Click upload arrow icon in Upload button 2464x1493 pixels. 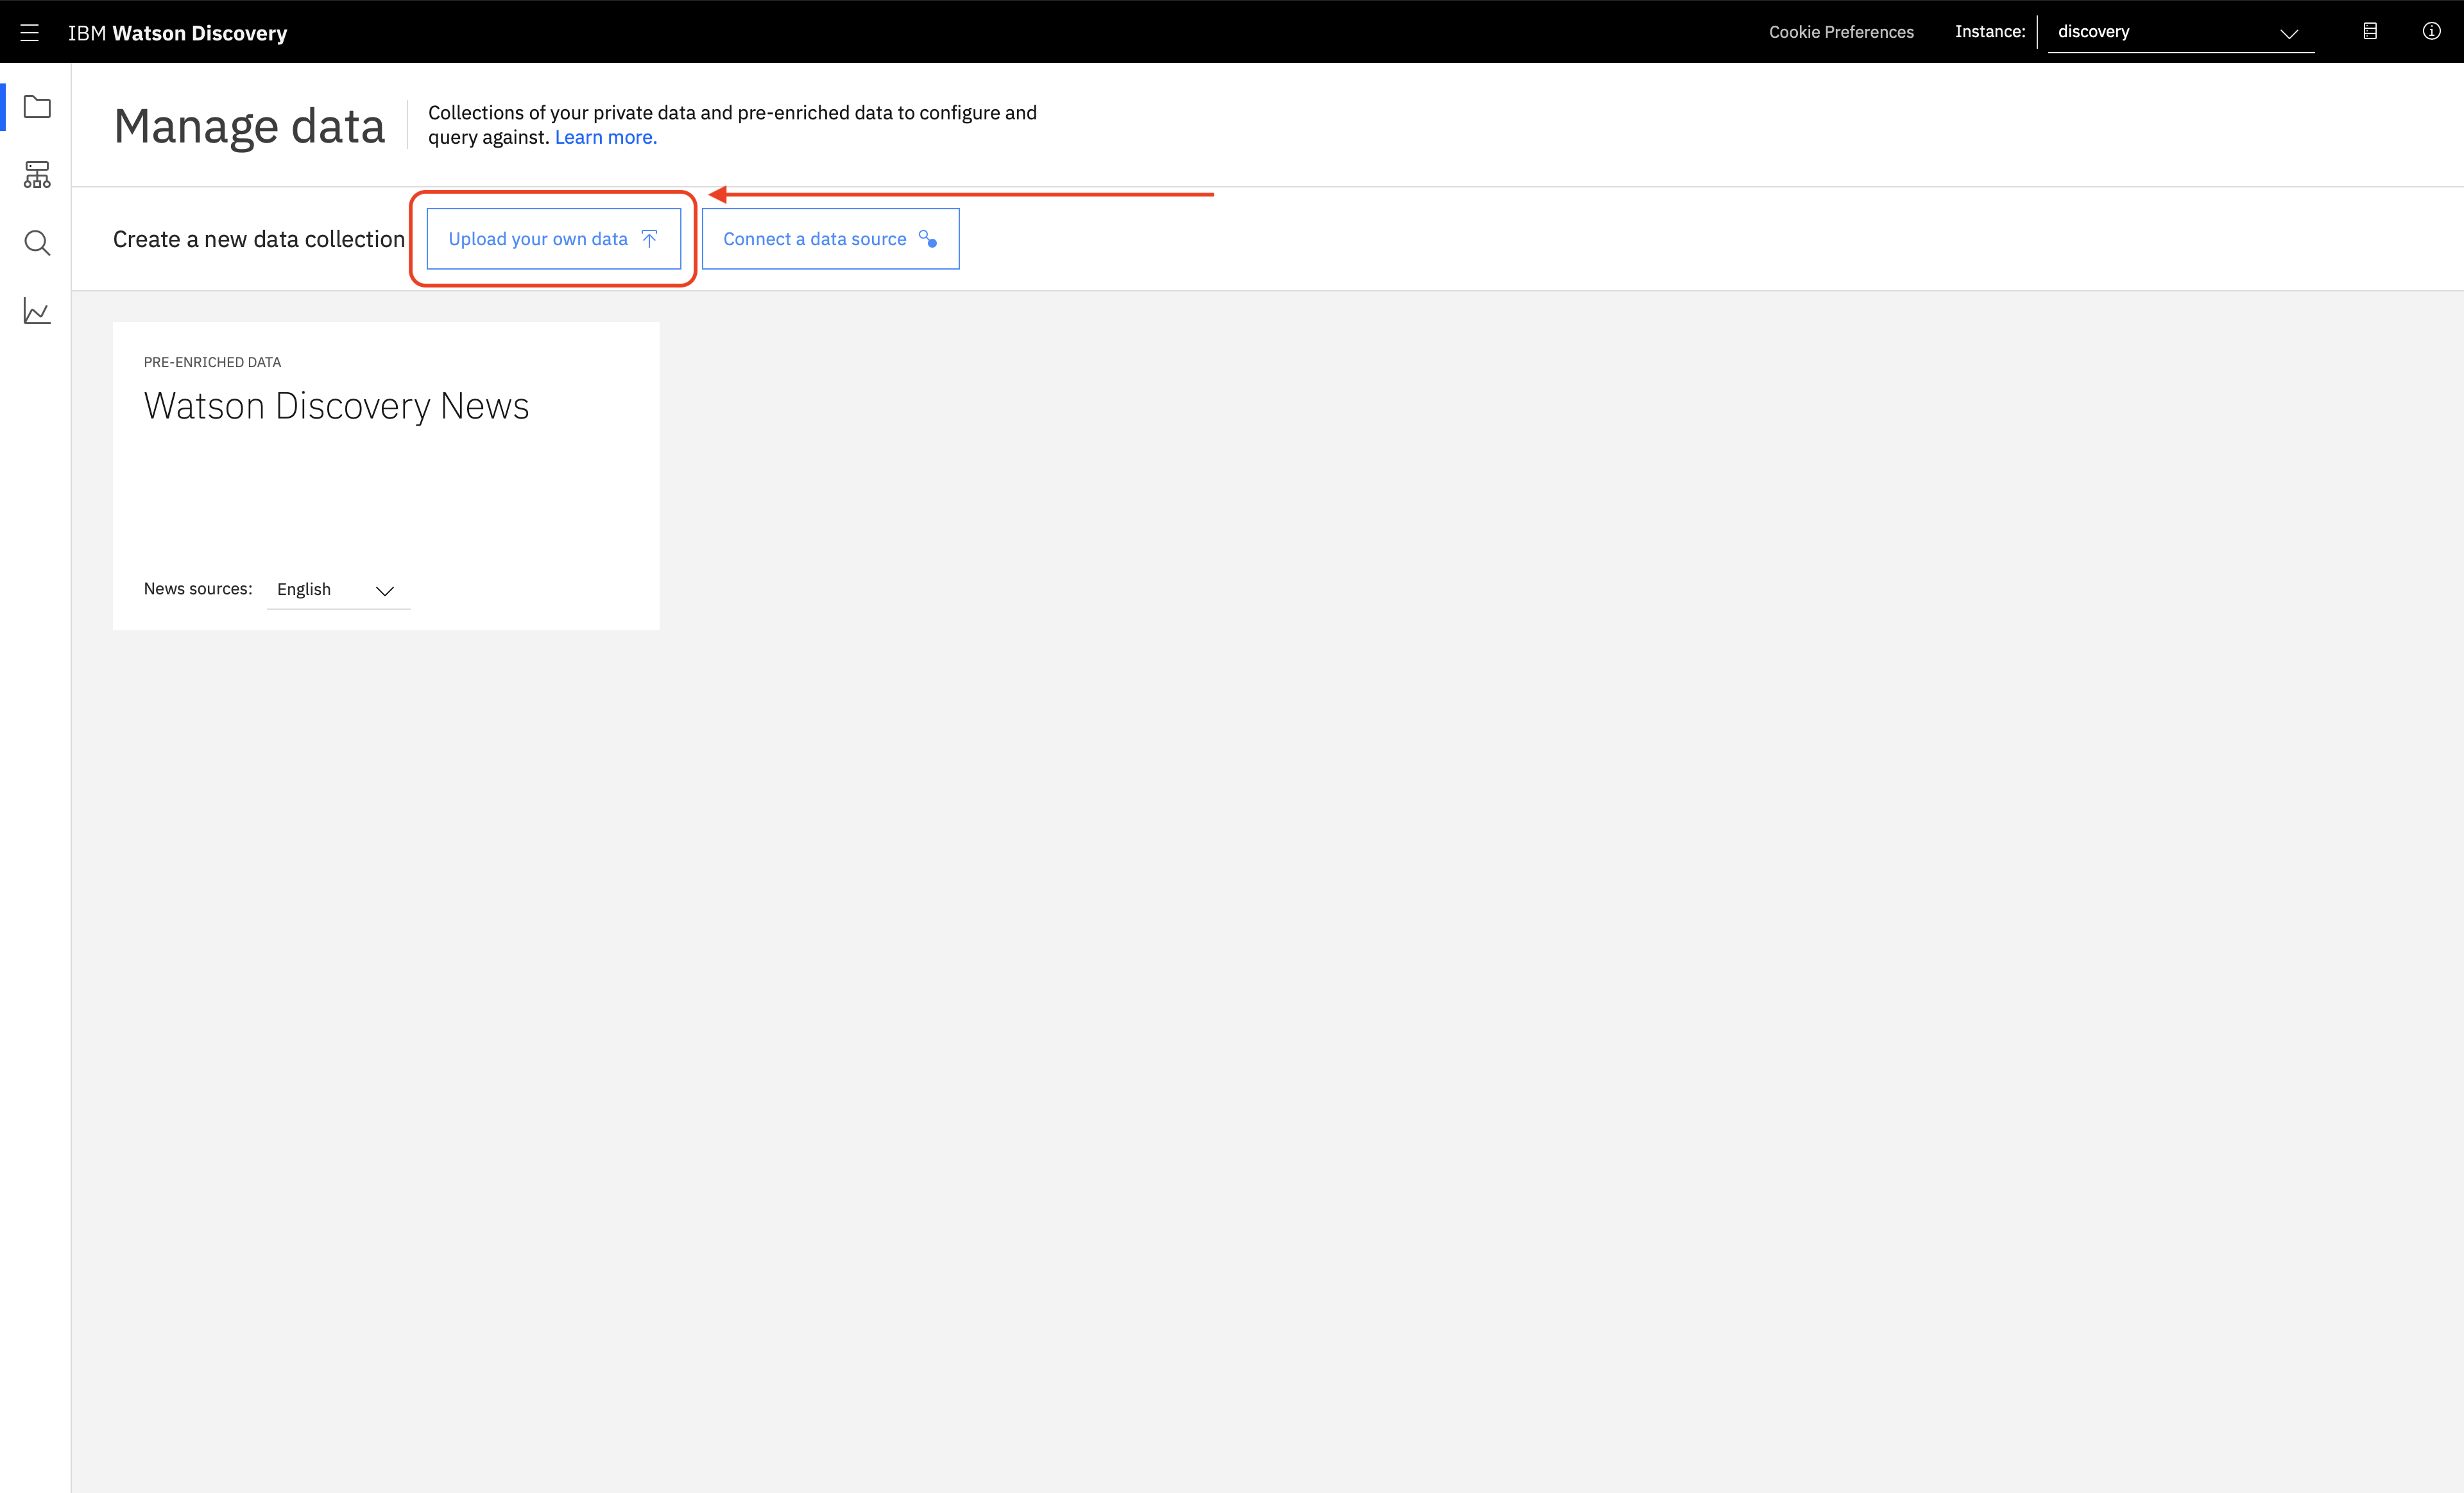[649, 239]
